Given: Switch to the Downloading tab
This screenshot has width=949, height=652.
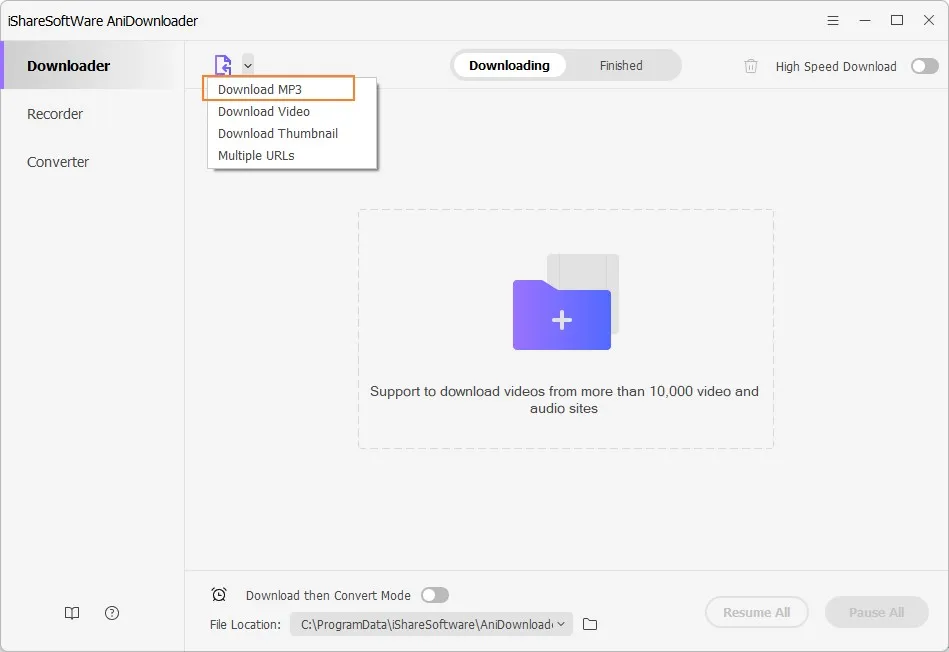Looking at the screenshot, I should 509,65.
